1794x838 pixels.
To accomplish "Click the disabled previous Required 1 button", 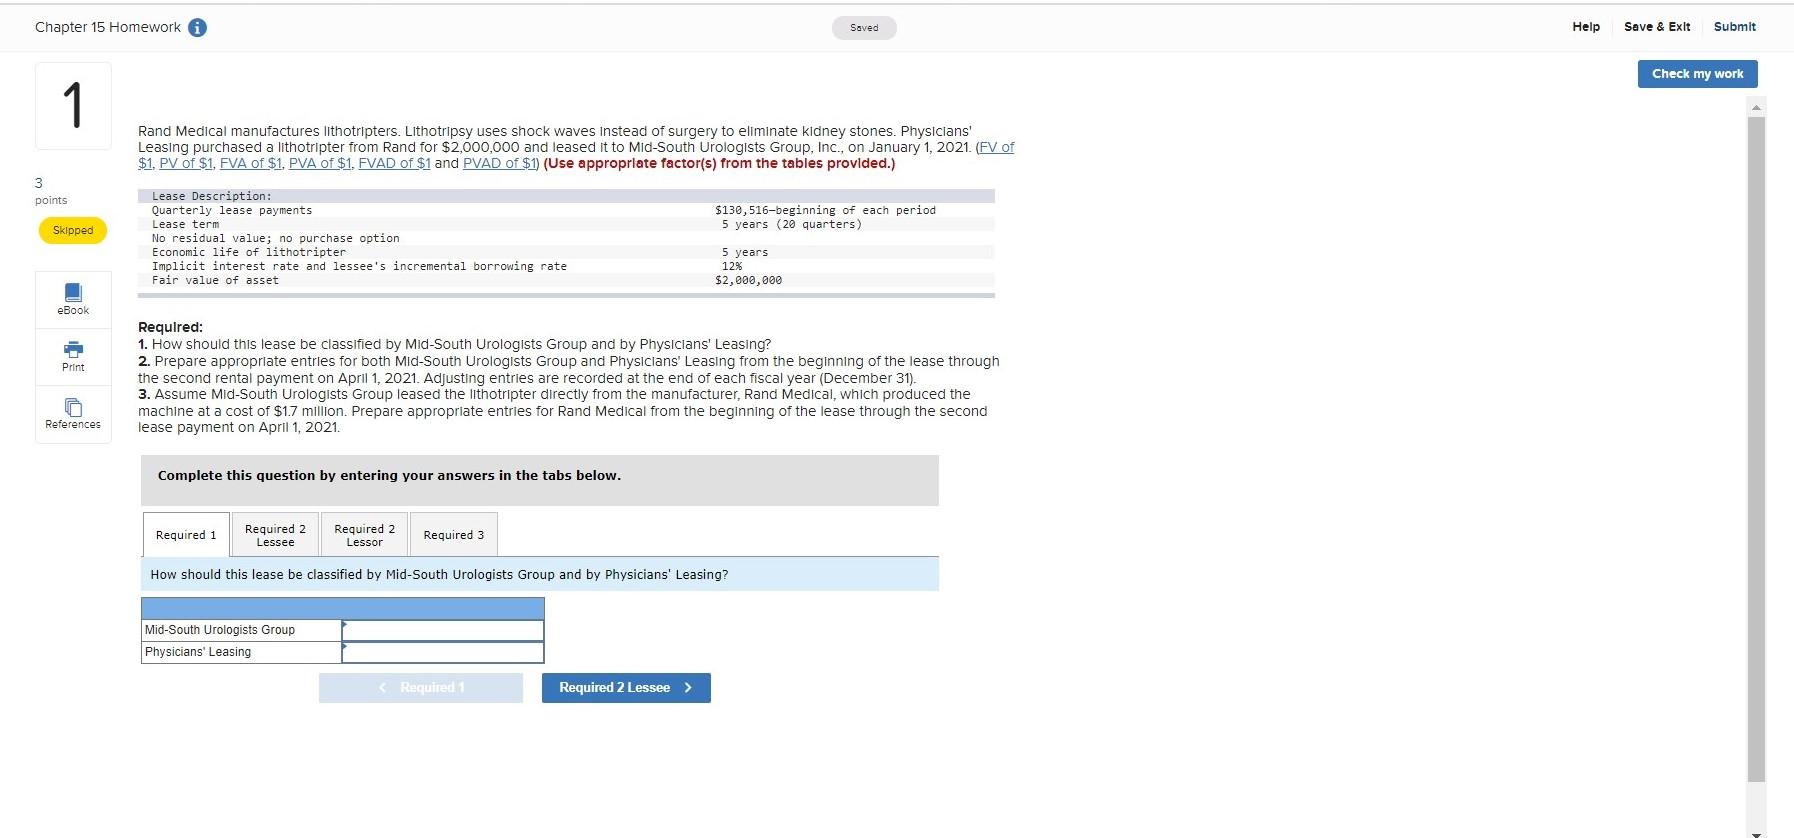I will click(x=421, y=688).
